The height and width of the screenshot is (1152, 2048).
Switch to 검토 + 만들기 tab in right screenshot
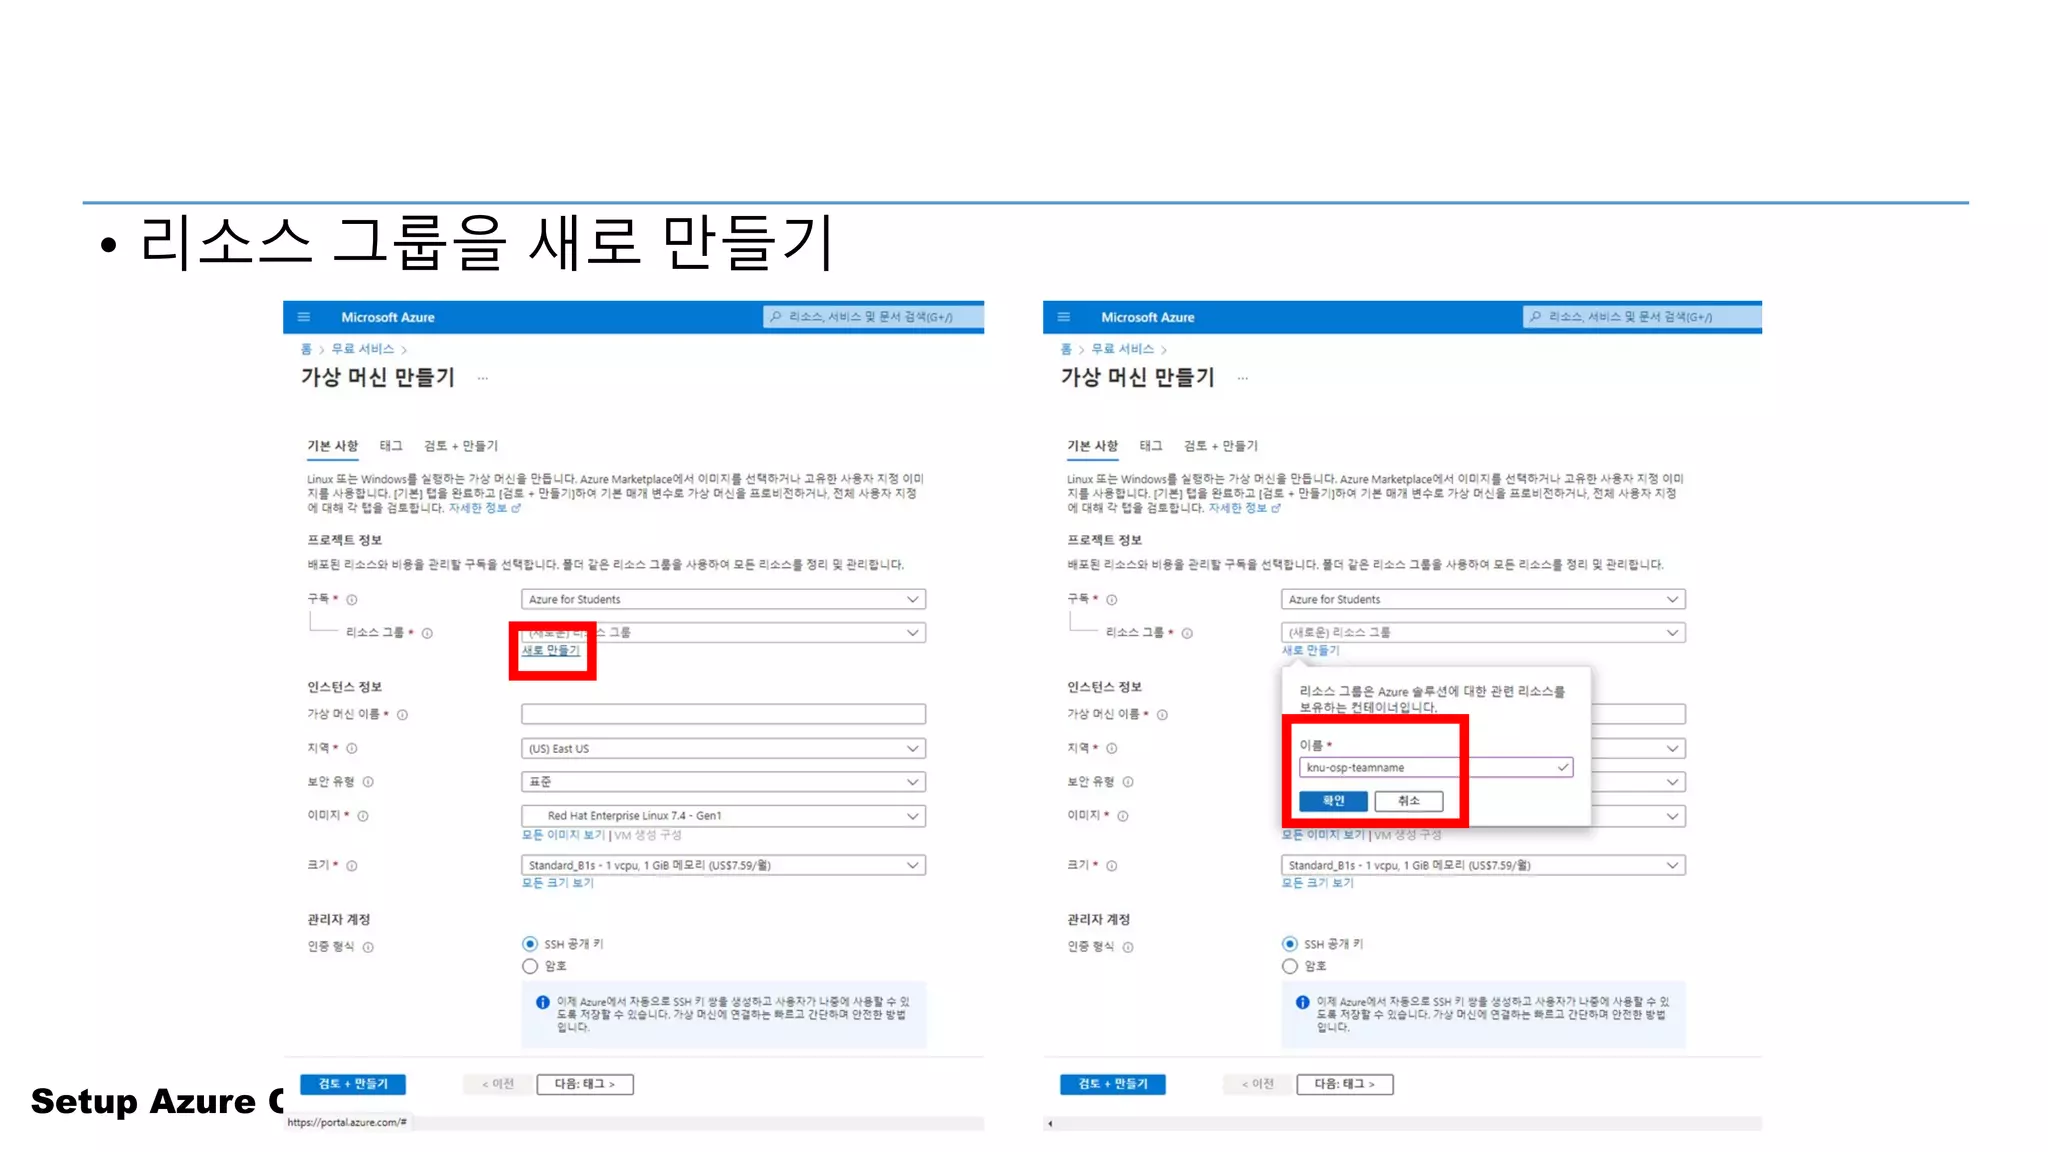pos(1221,446)
